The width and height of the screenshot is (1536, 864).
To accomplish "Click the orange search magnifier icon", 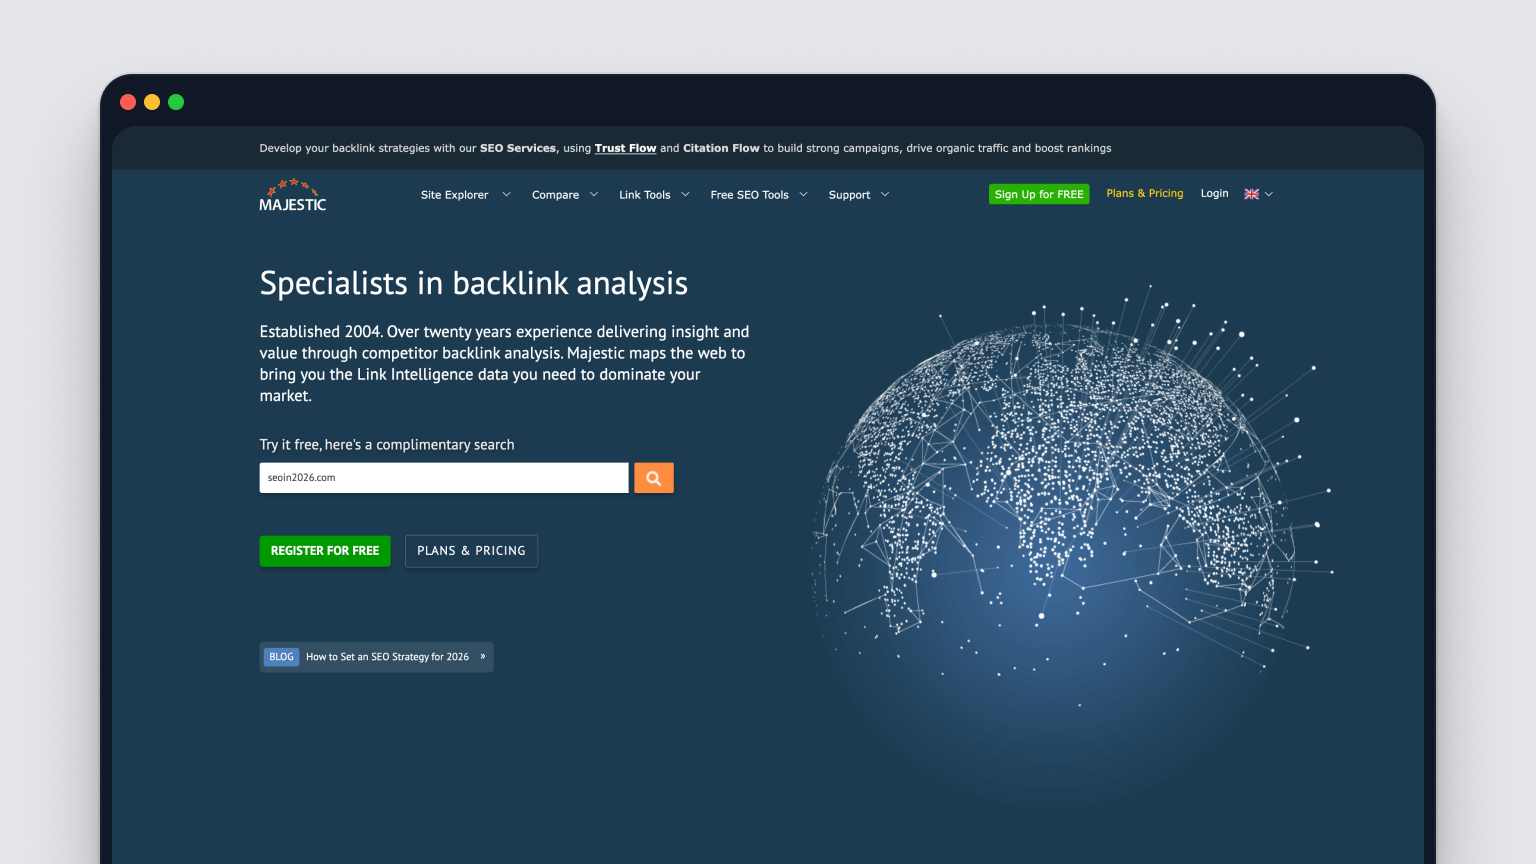I will point(653,477).
